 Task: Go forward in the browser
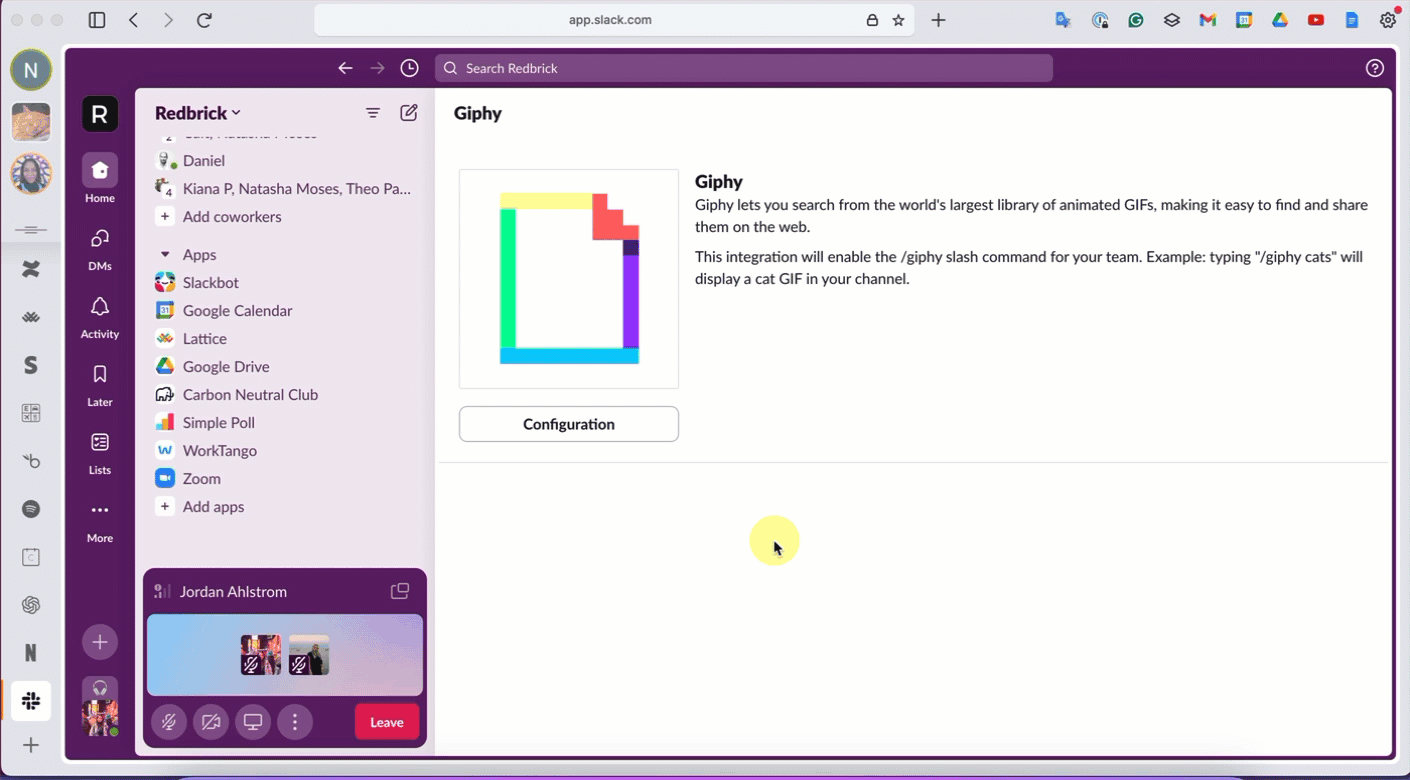tap(168, 20)
